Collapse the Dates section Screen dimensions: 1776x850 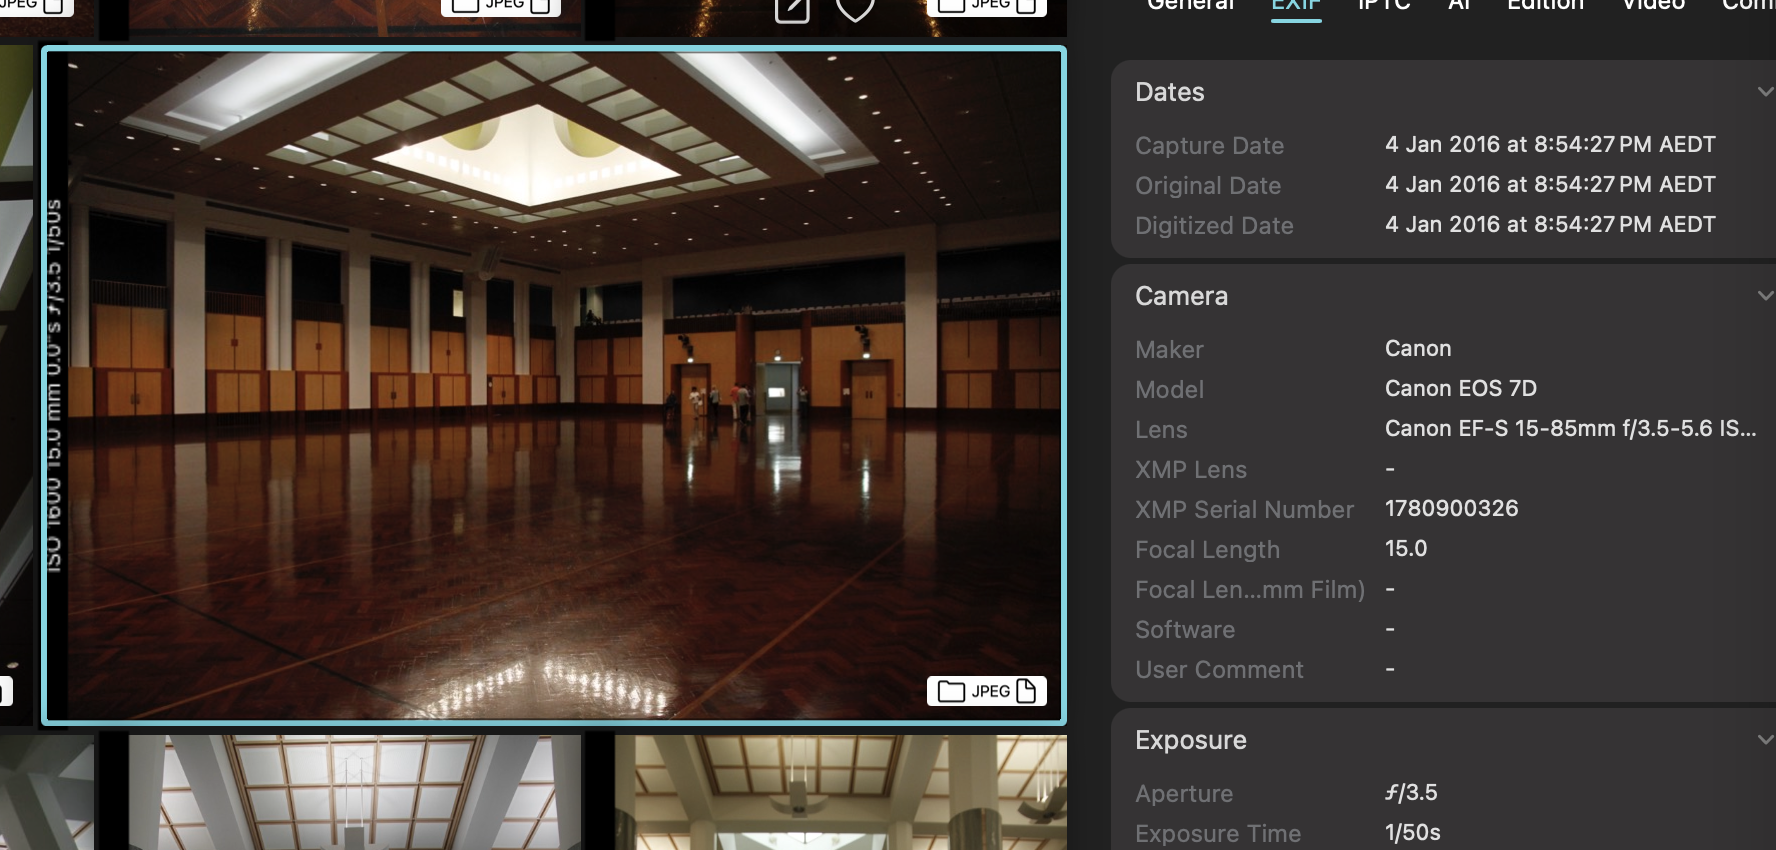pos(1764,92)
